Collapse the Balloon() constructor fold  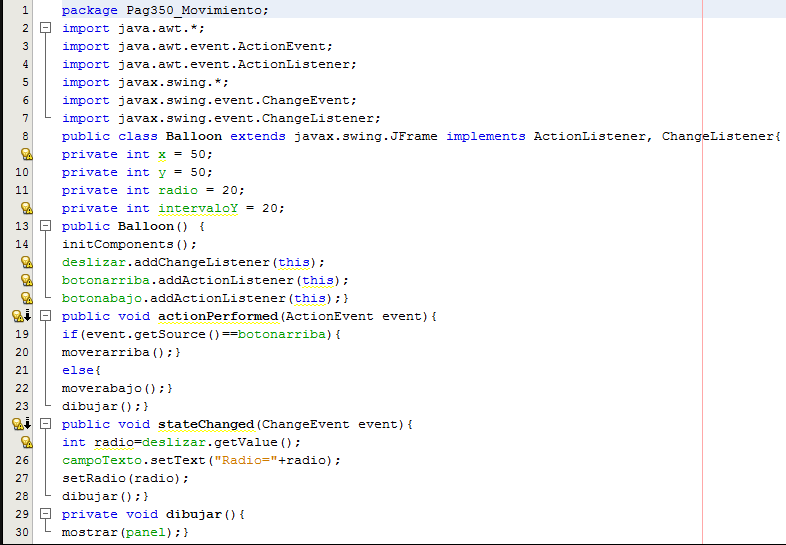coord(46,226)
